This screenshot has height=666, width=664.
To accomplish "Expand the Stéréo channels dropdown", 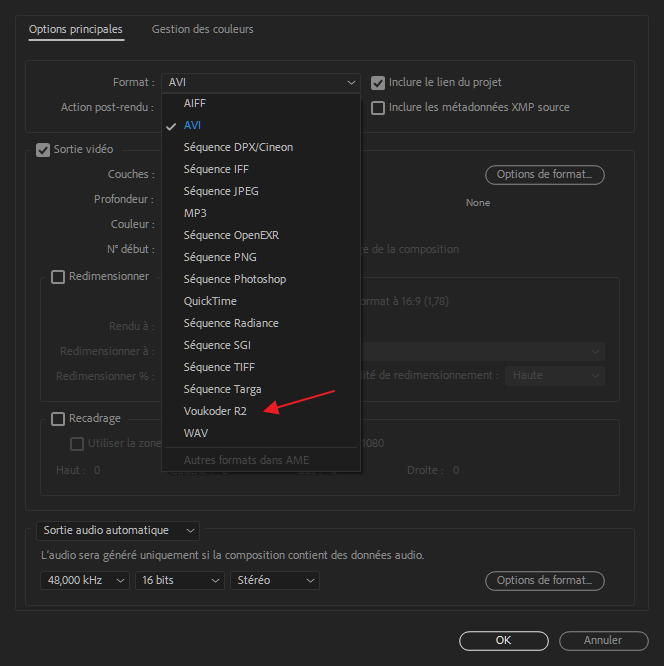I will point(274,580).
